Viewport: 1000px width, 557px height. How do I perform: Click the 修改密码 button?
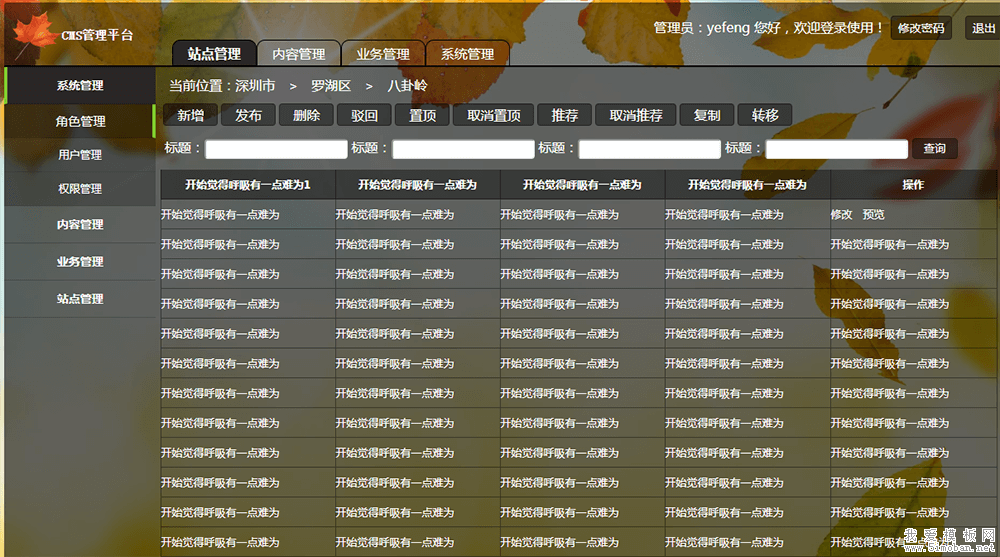click(x=921, y=29)
